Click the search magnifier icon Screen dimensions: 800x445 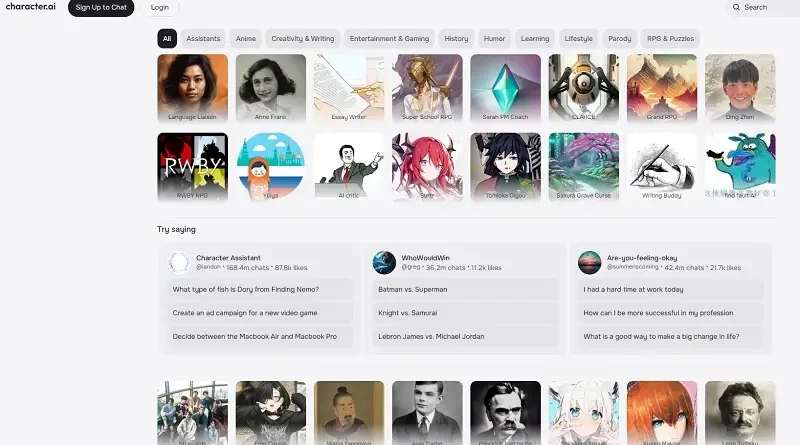tap(736, 7)
